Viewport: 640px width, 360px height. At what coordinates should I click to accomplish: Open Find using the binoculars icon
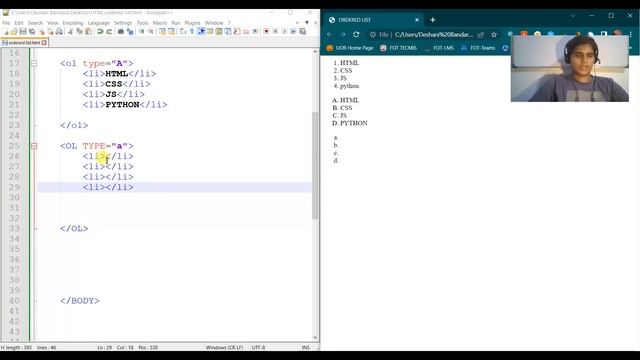click(121, 31)
